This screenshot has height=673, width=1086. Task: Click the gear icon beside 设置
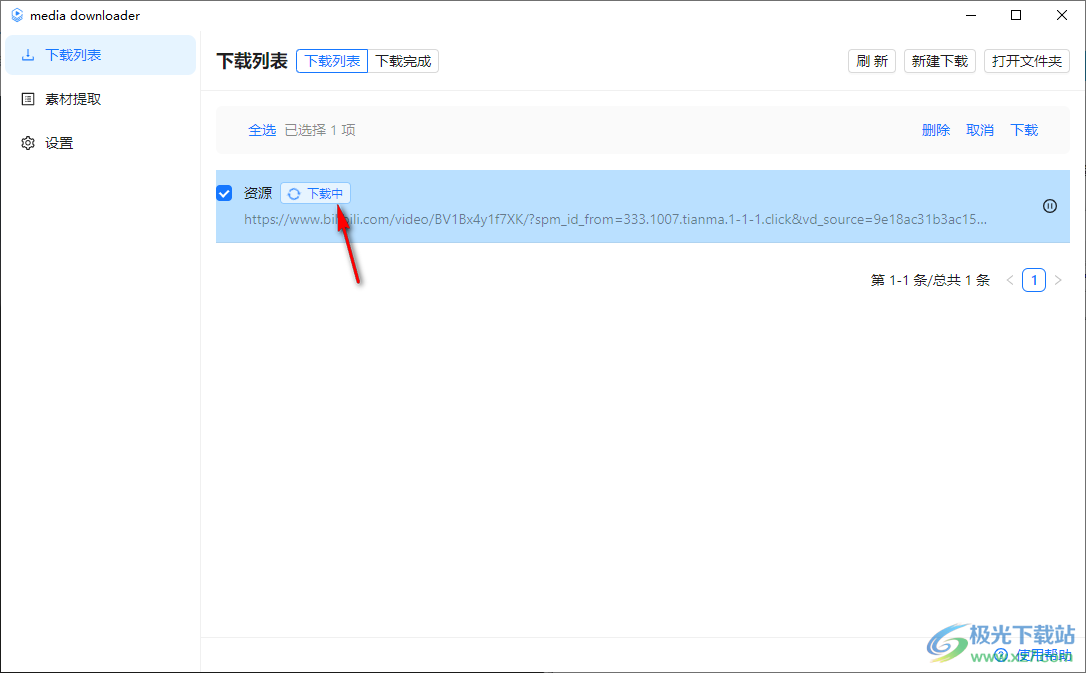coord(28,143)
